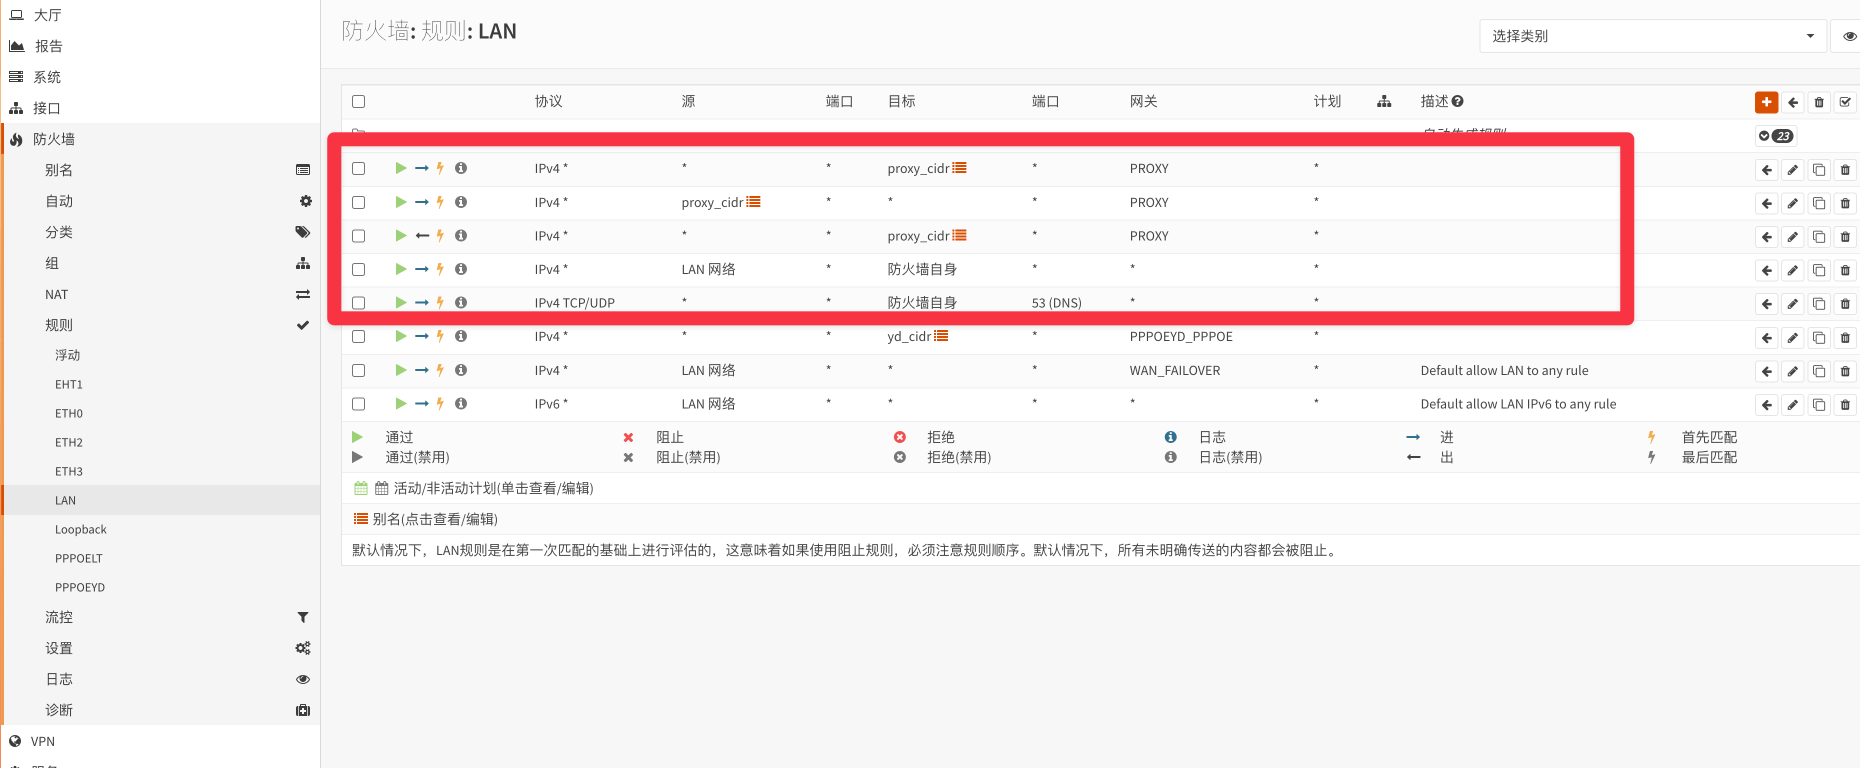Screen dimensions: 1860x768
Task: Toggle selected rules with header check-square icon
Action: coord(1845,102)
